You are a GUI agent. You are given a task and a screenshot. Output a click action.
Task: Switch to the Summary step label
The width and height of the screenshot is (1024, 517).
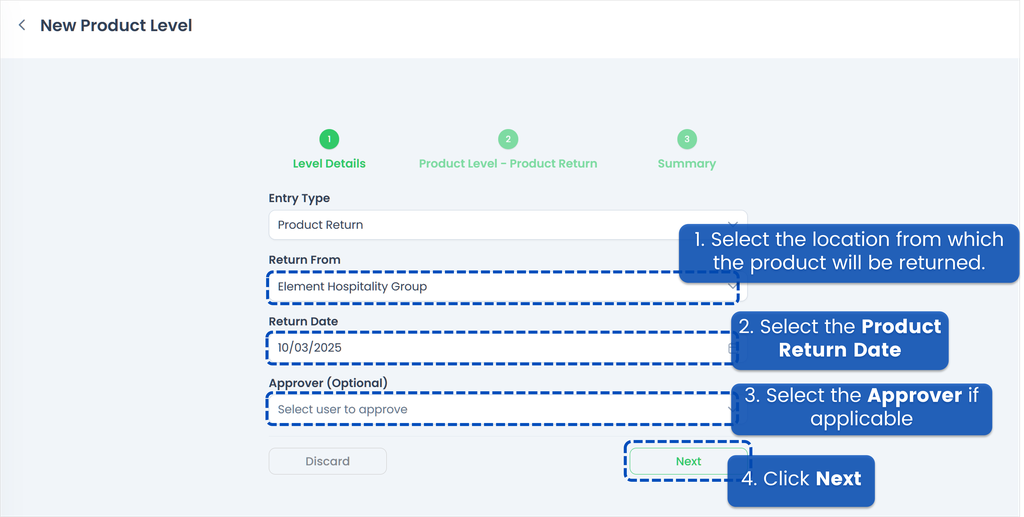[x=686, y=164]
